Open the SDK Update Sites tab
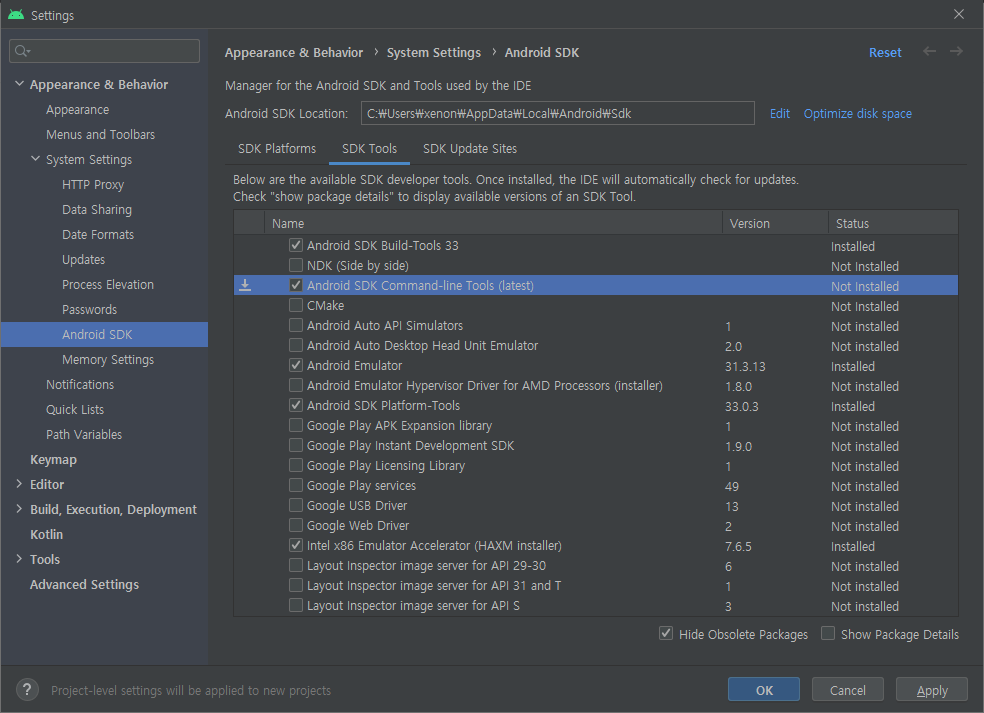 470,149
